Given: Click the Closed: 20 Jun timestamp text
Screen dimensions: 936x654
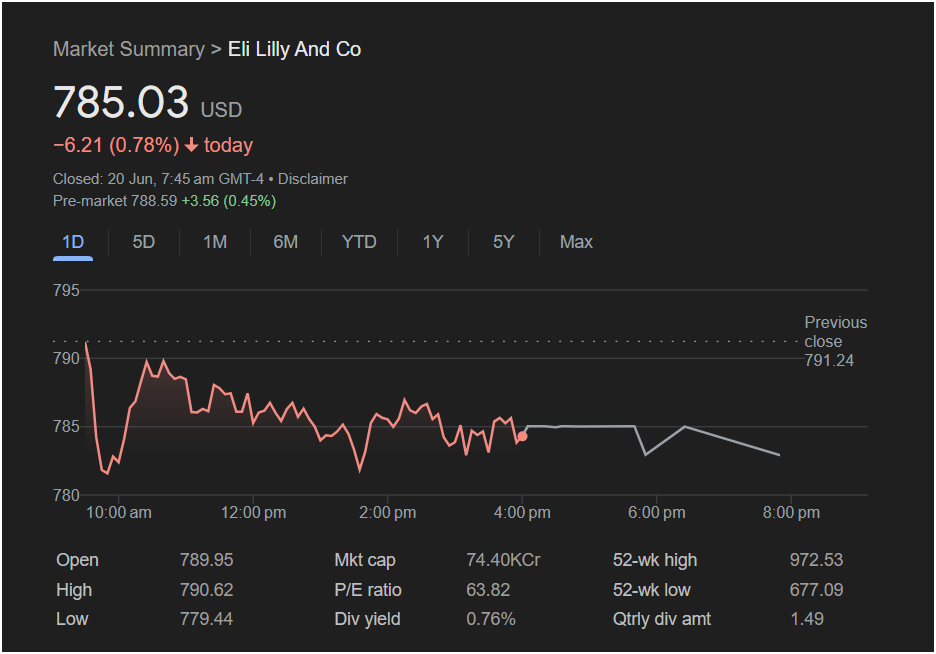Looking at the screenshot, I should coord(158,179).
